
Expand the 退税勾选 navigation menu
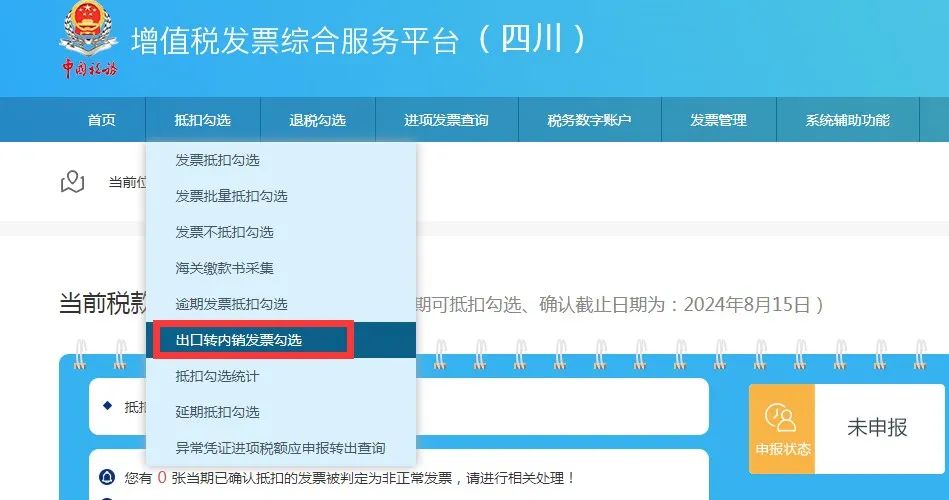click(317, 120)
